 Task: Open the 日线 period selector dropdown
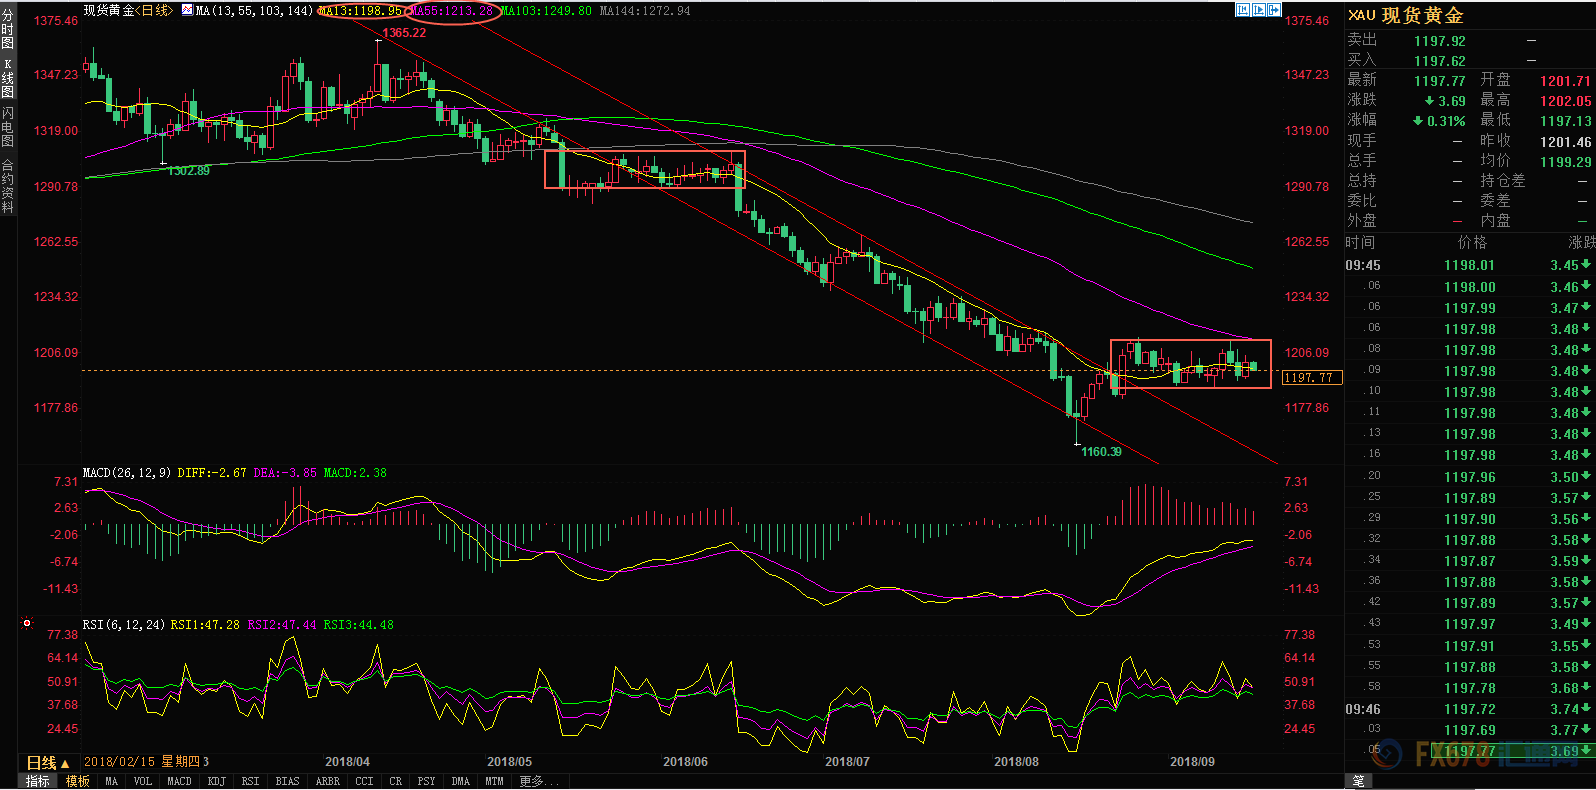47,763
